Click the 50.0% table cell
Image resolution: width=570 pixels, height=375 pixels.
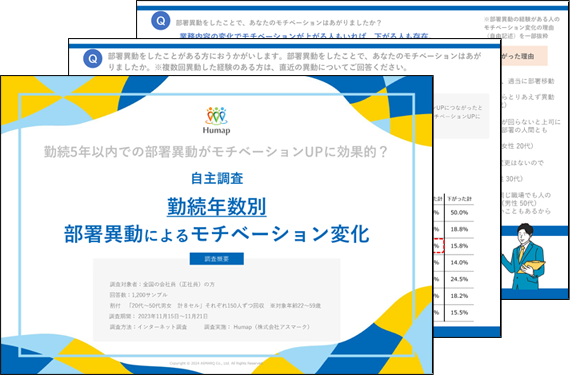click(x=459, y=213)
